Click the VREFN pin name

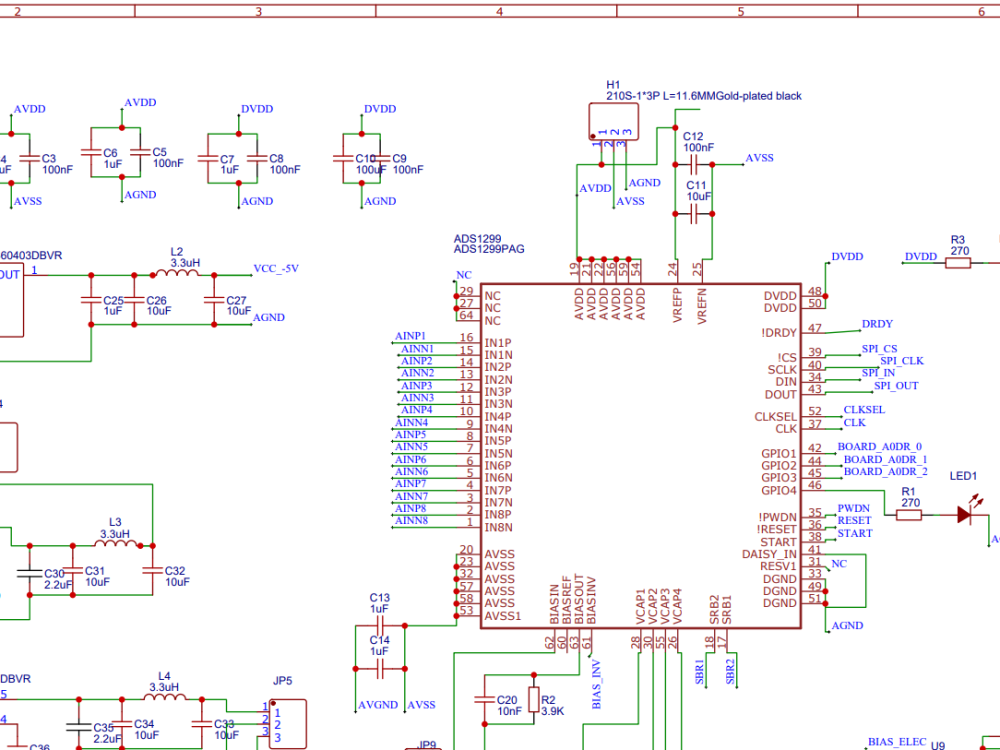pos(702,306)
